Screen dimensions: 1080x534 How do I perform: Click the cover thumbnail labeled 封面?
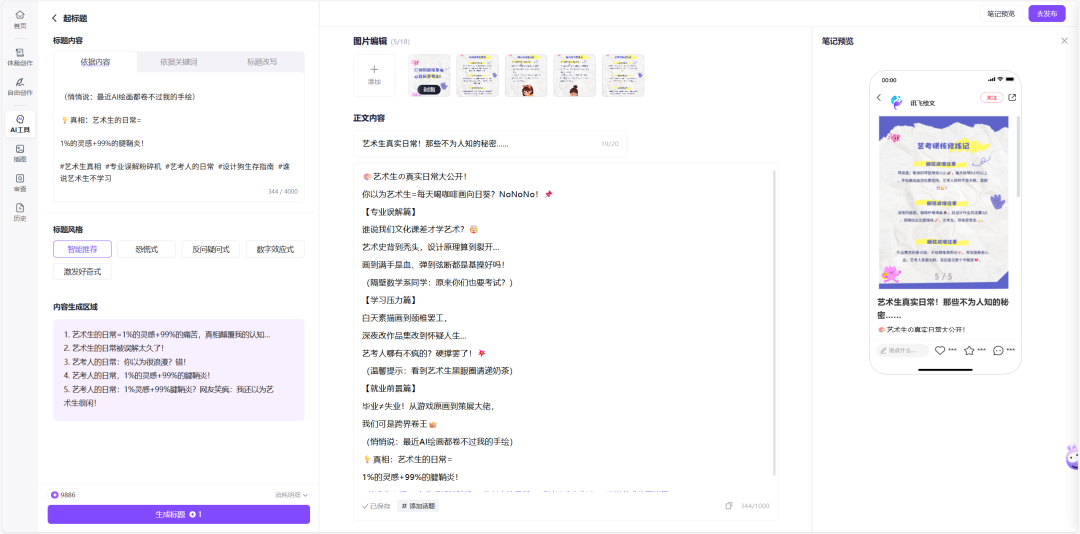click(x=429, y=75)
